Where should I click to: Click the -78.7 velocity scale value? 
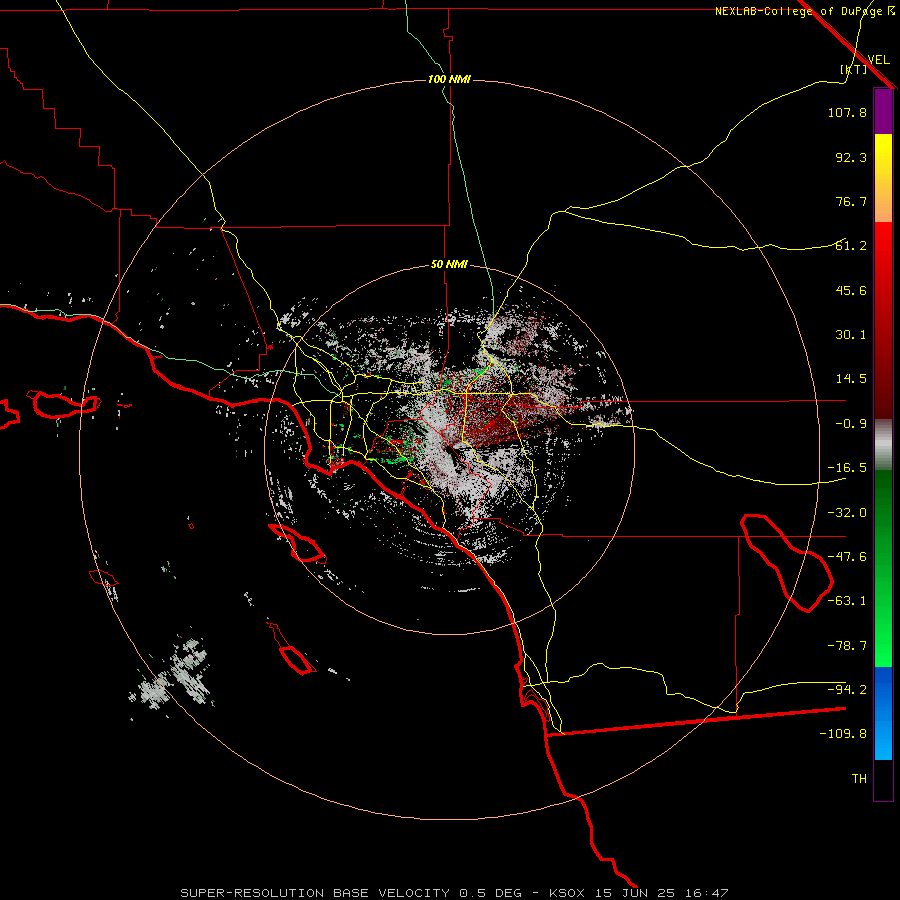[x=847, y=646]
